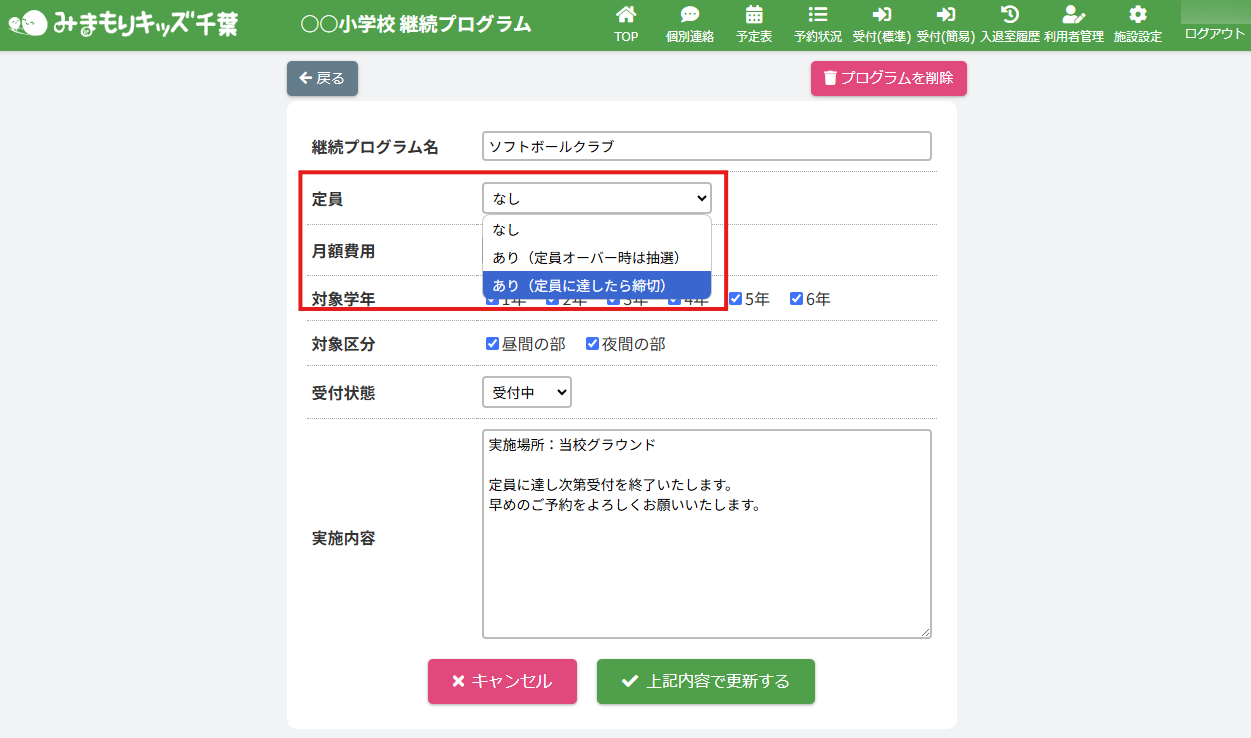Open 利用者管理 user edit icon
Image resolution: width=1251 pixels, height=738 pixels.
(x=1073, y=15)
